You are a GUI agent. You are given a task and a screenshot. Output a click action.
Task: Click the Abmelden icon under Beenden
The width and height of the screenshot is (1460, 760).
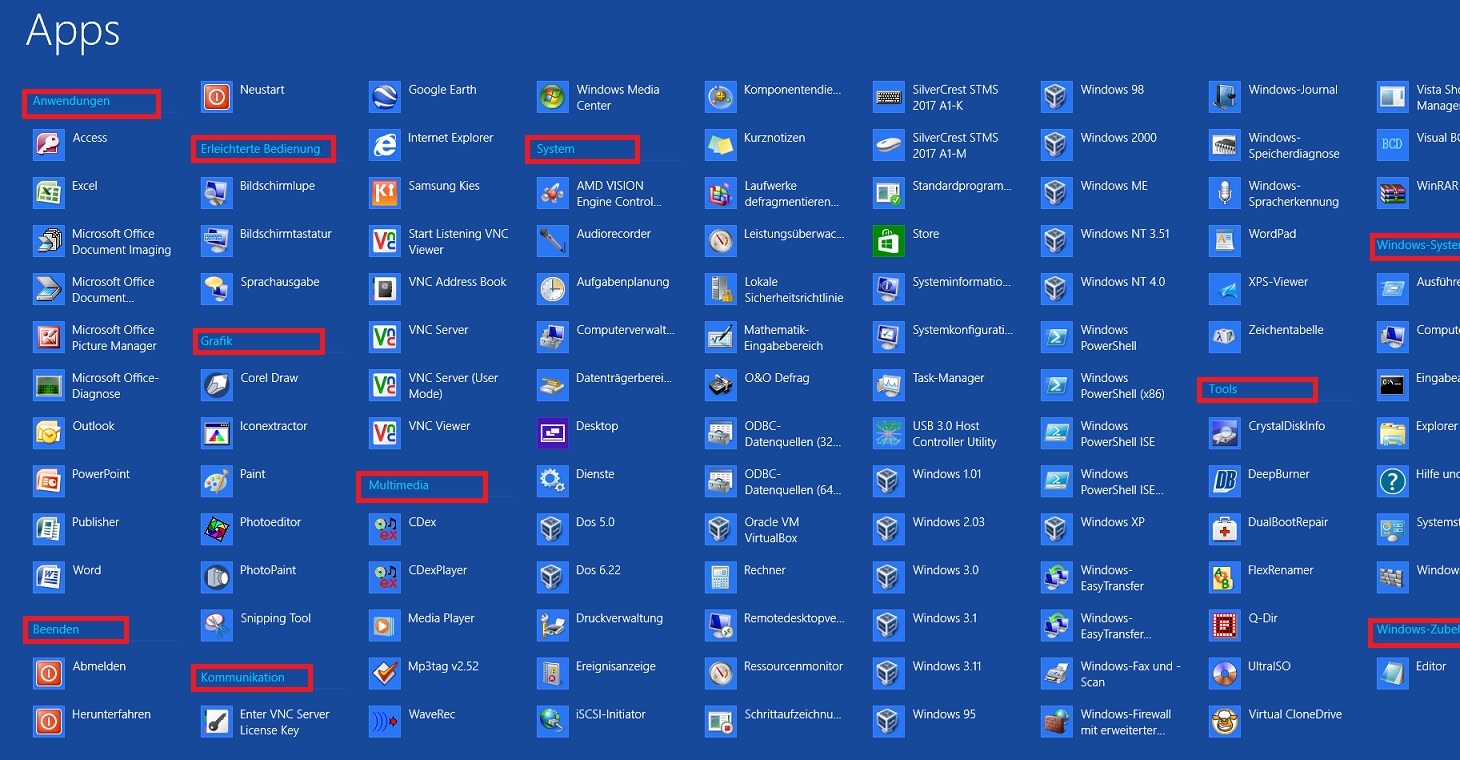click(48, 673)
